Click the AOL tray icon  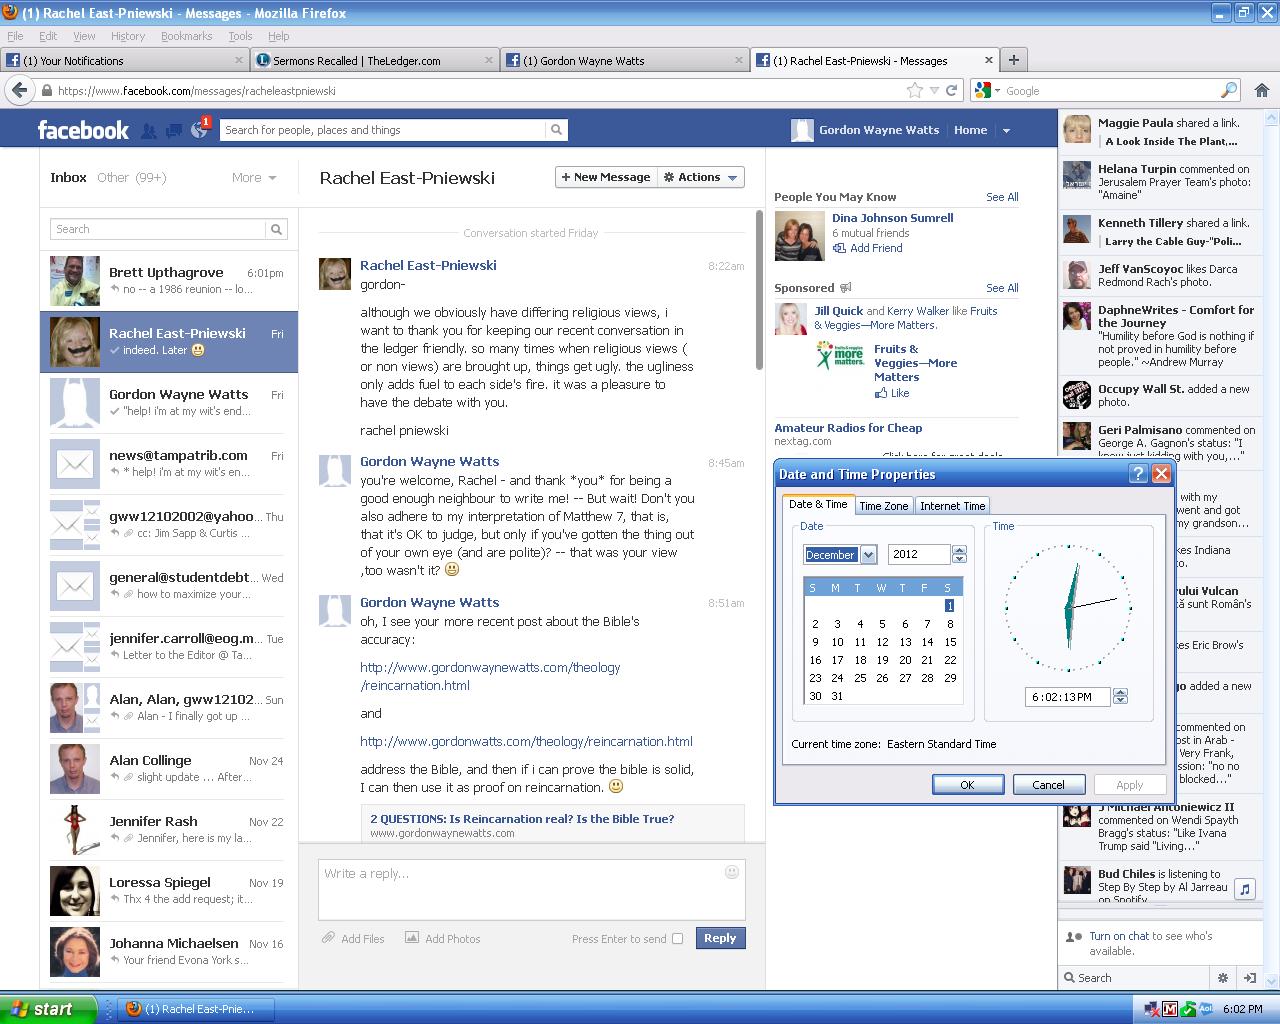pyautogui.click(x=1206, y=1009)
